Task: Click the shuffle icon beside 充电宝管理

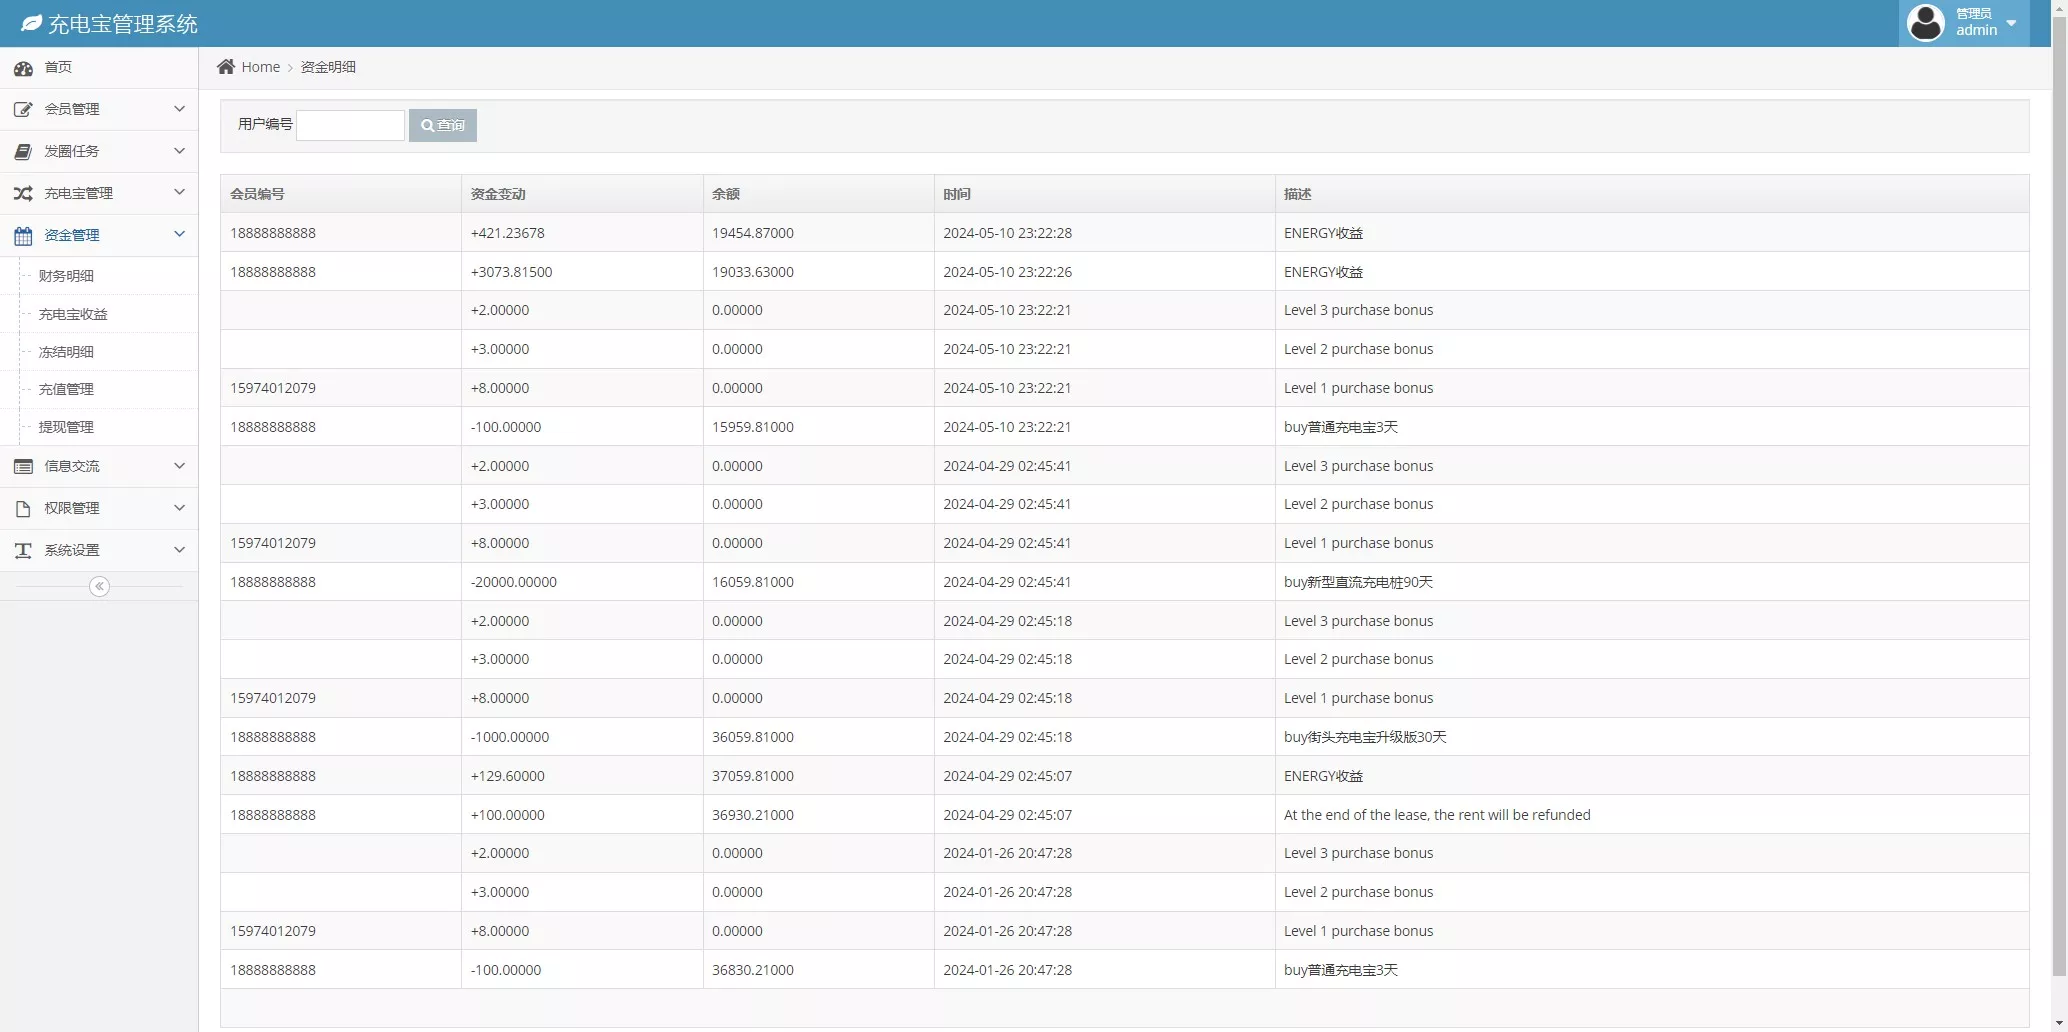Action: point(23,194)
